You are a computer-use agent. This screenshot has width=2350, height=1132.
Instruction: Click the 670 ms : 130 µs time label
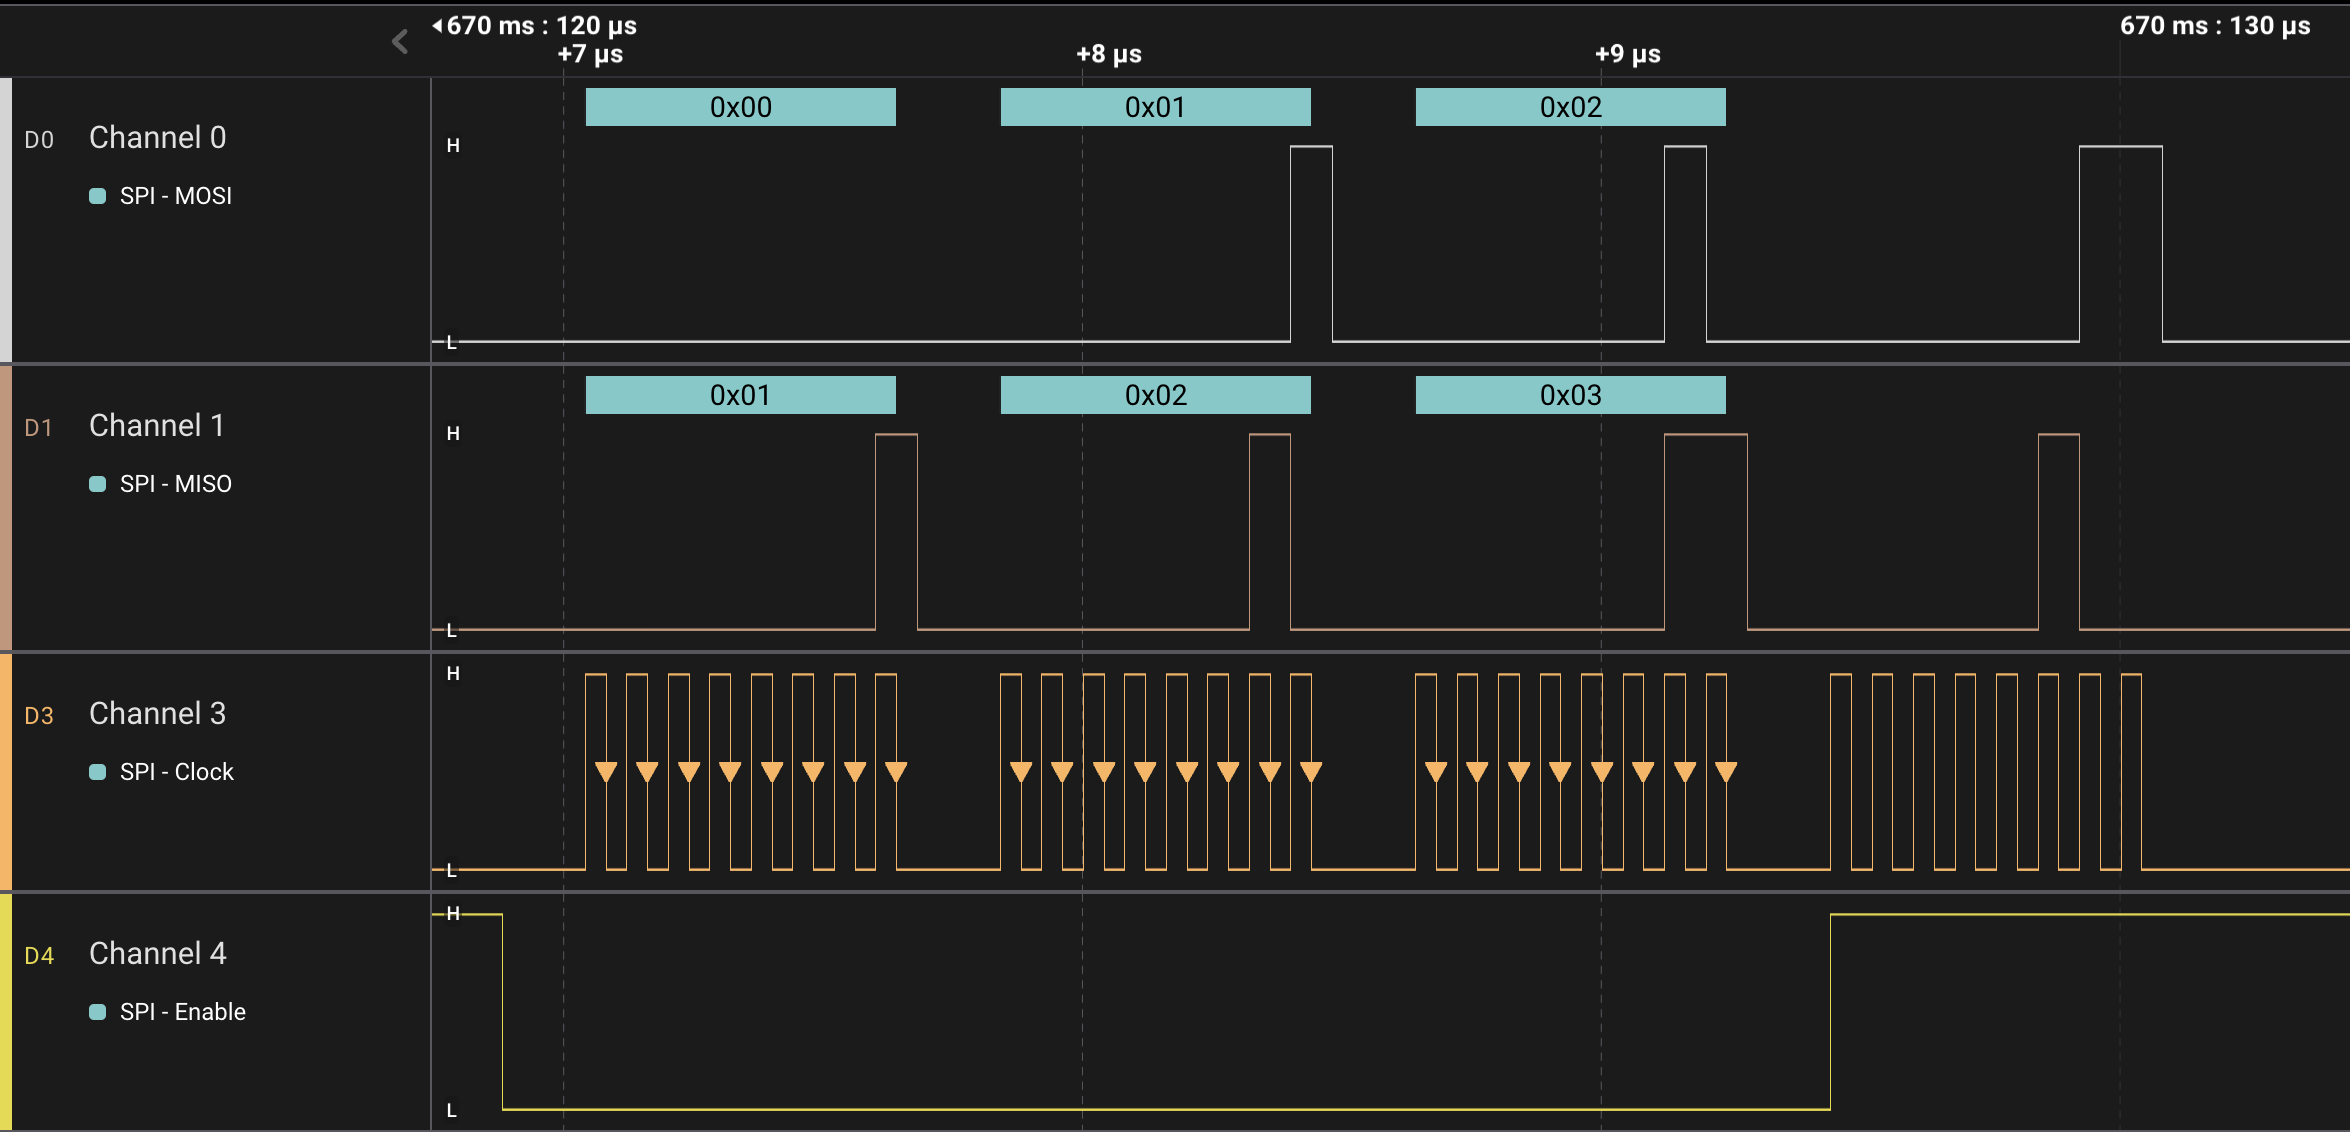pyautogui.click(x=2215, y=25)
